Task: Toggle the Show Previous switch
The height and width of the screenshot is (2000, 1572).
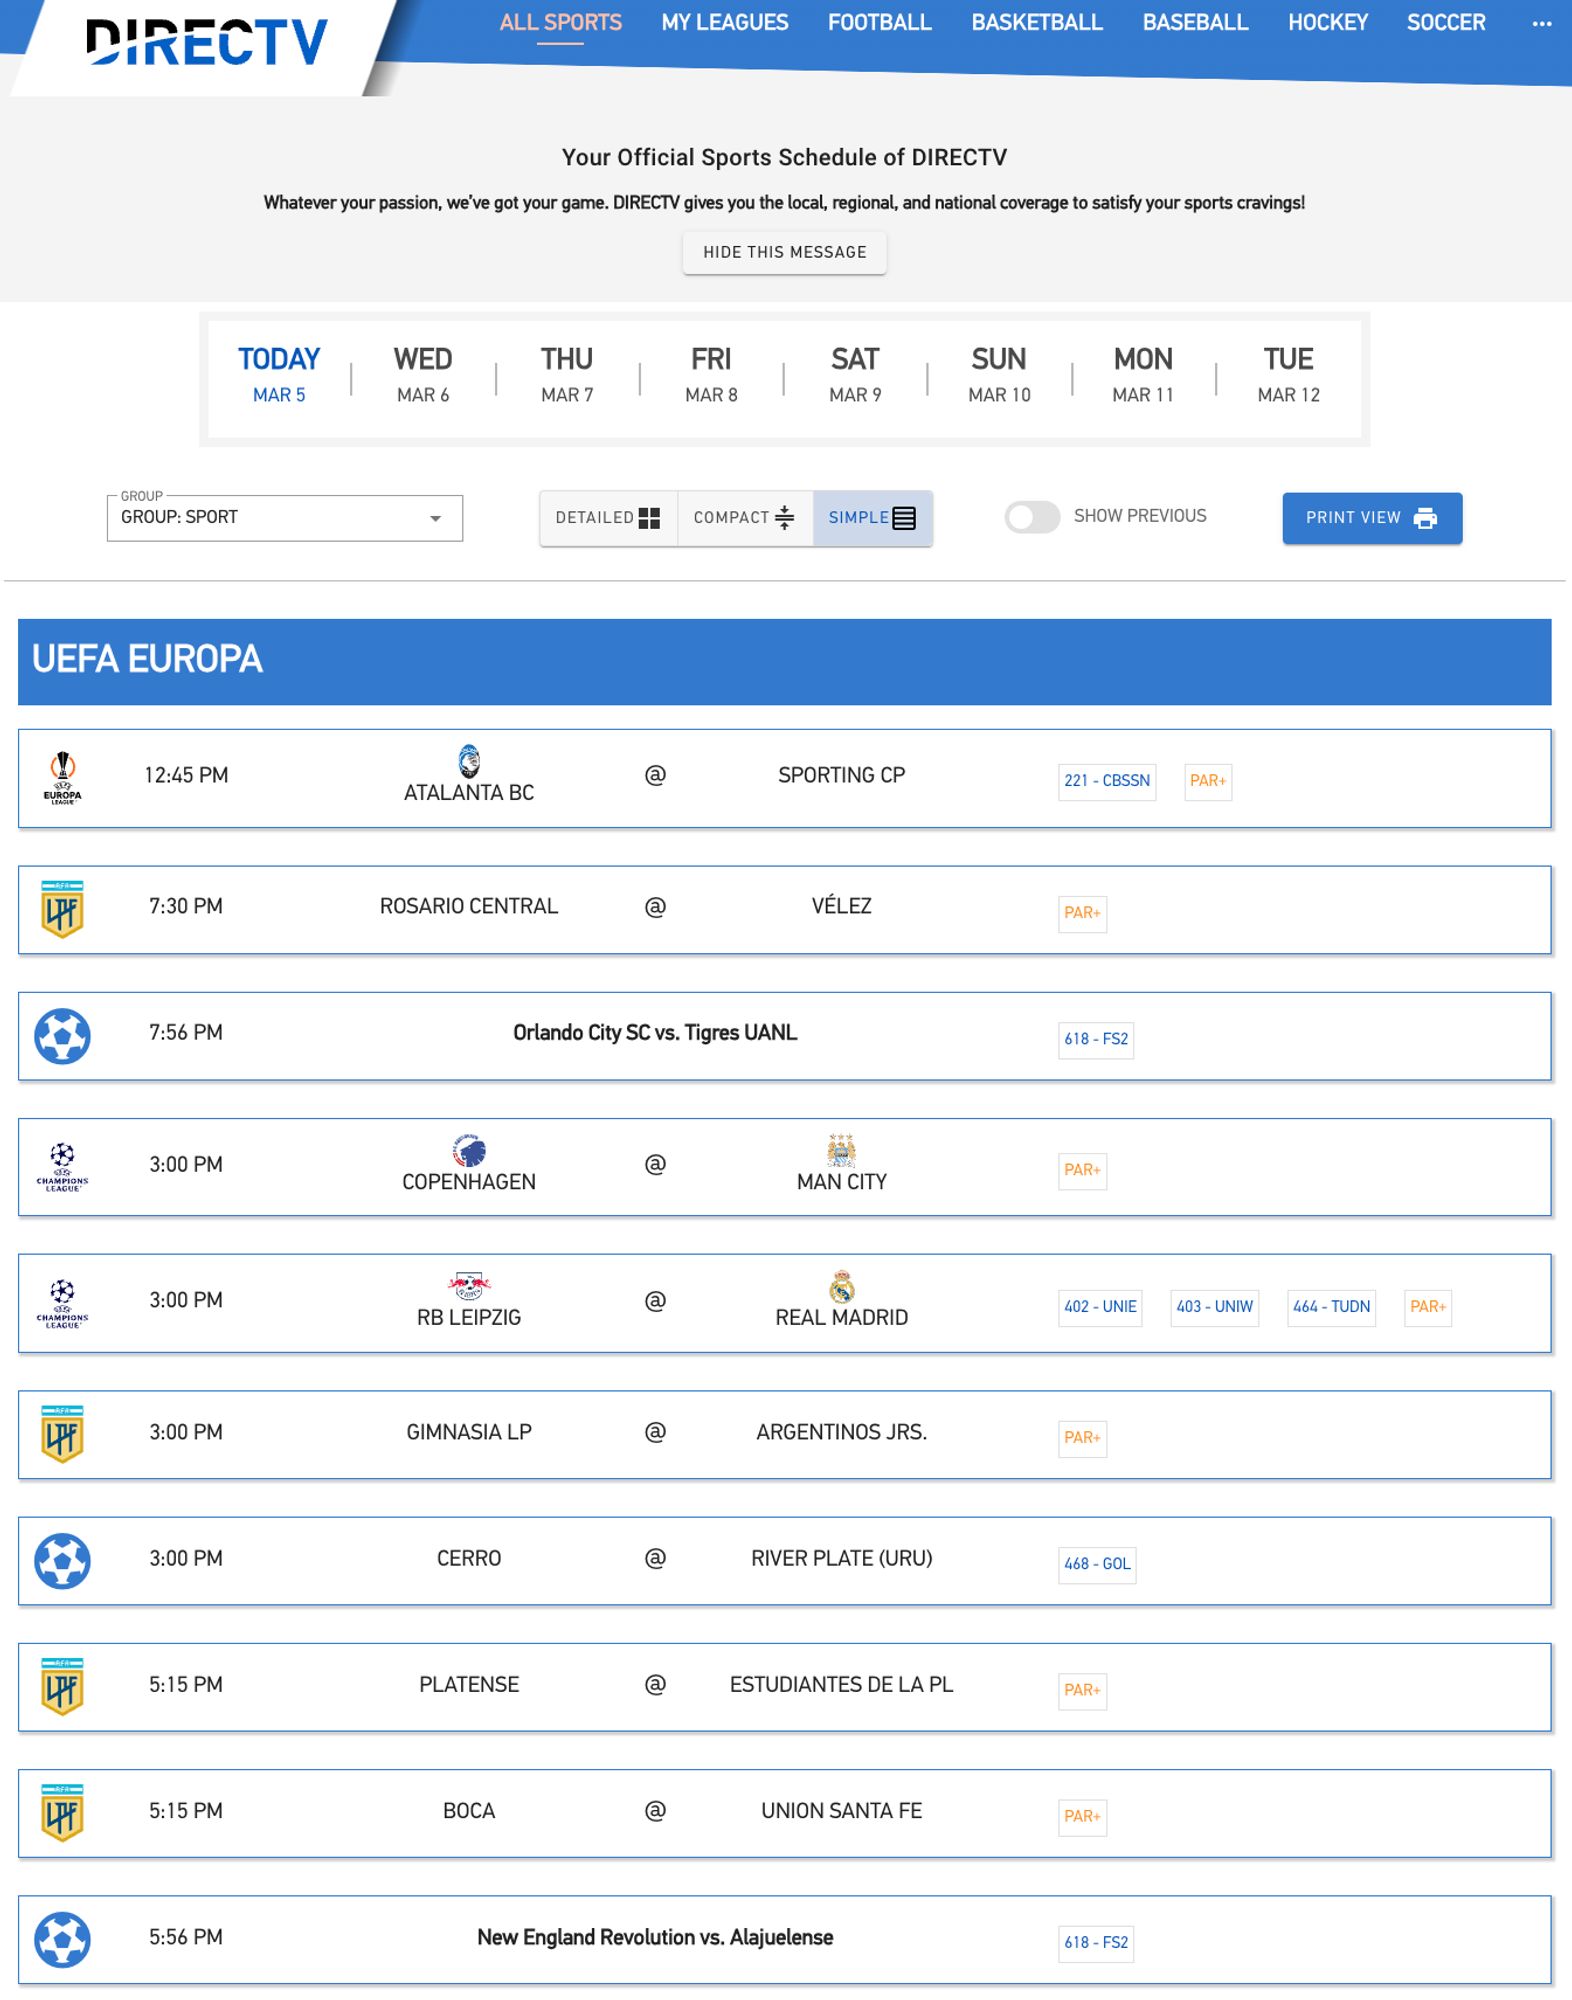Action: [x=1032, y=517]
